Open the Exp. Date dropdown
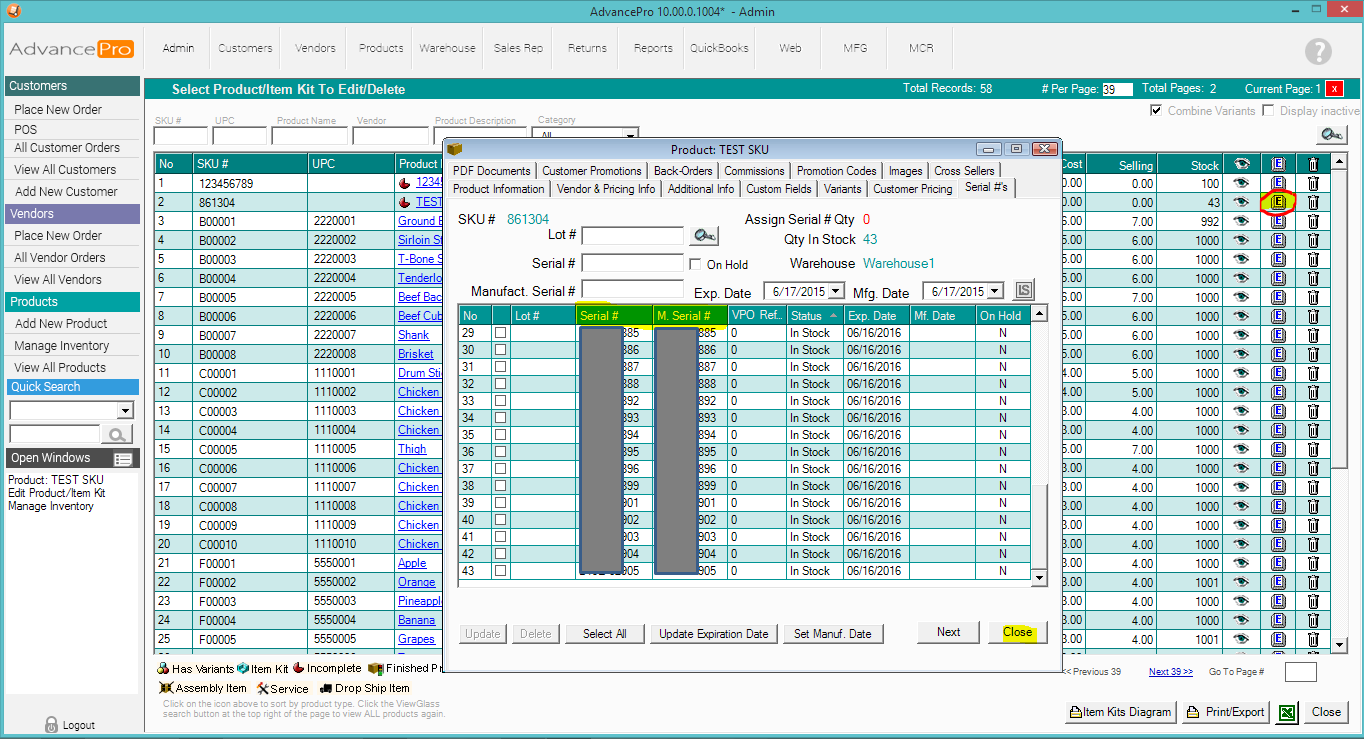Screen dimensions: 1364x739 [838, 292]
